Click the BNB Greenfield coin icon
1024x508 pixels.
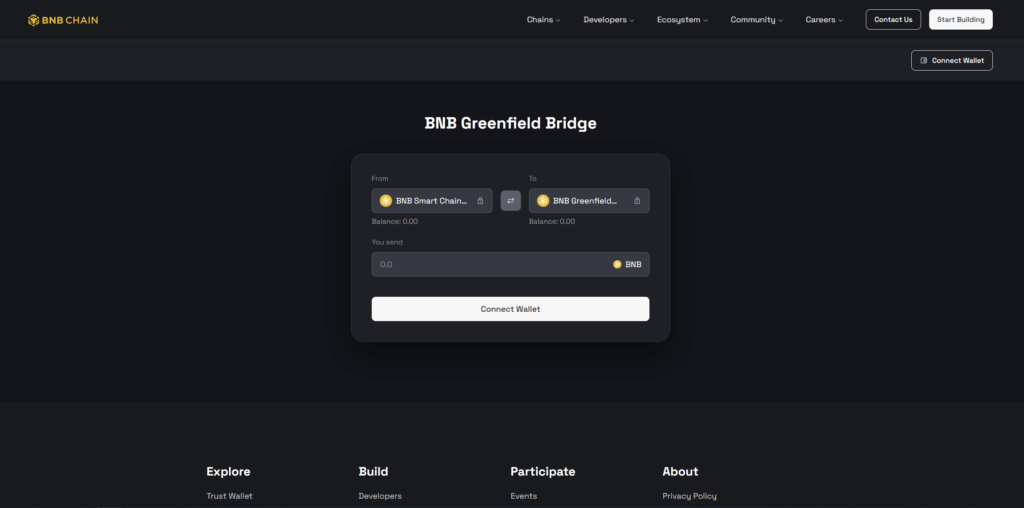pos(543,201)
